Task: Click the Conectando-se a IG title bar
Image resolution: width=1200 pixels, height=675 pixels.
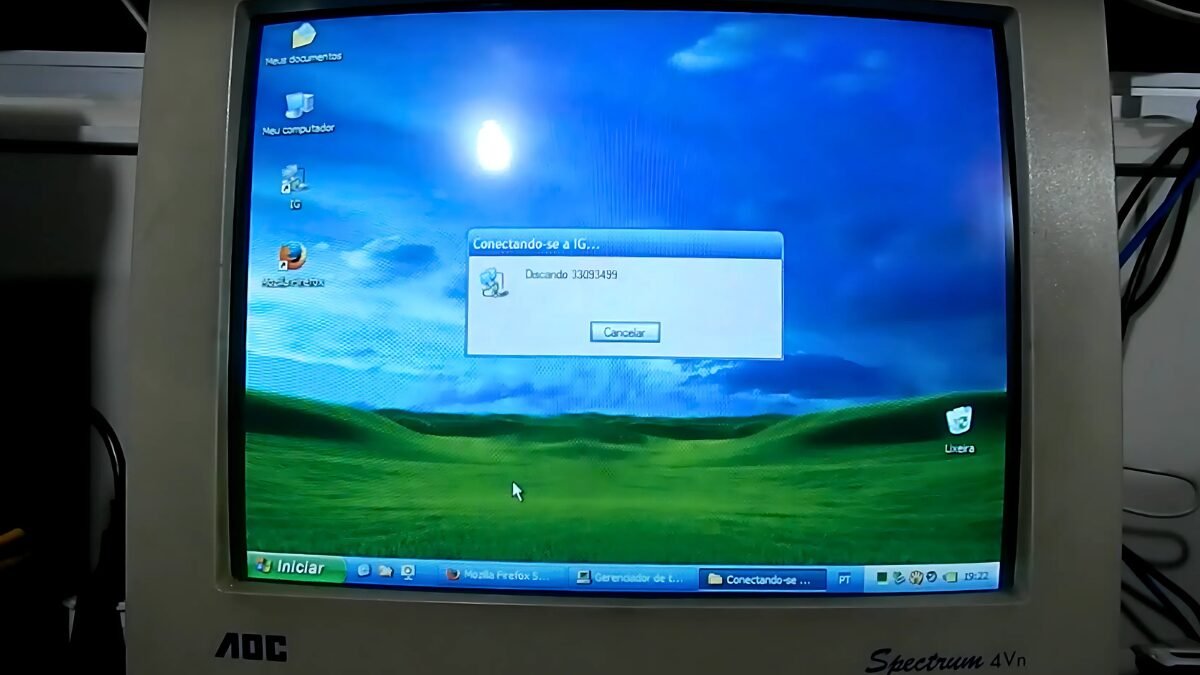Action: tap(624, 244)
